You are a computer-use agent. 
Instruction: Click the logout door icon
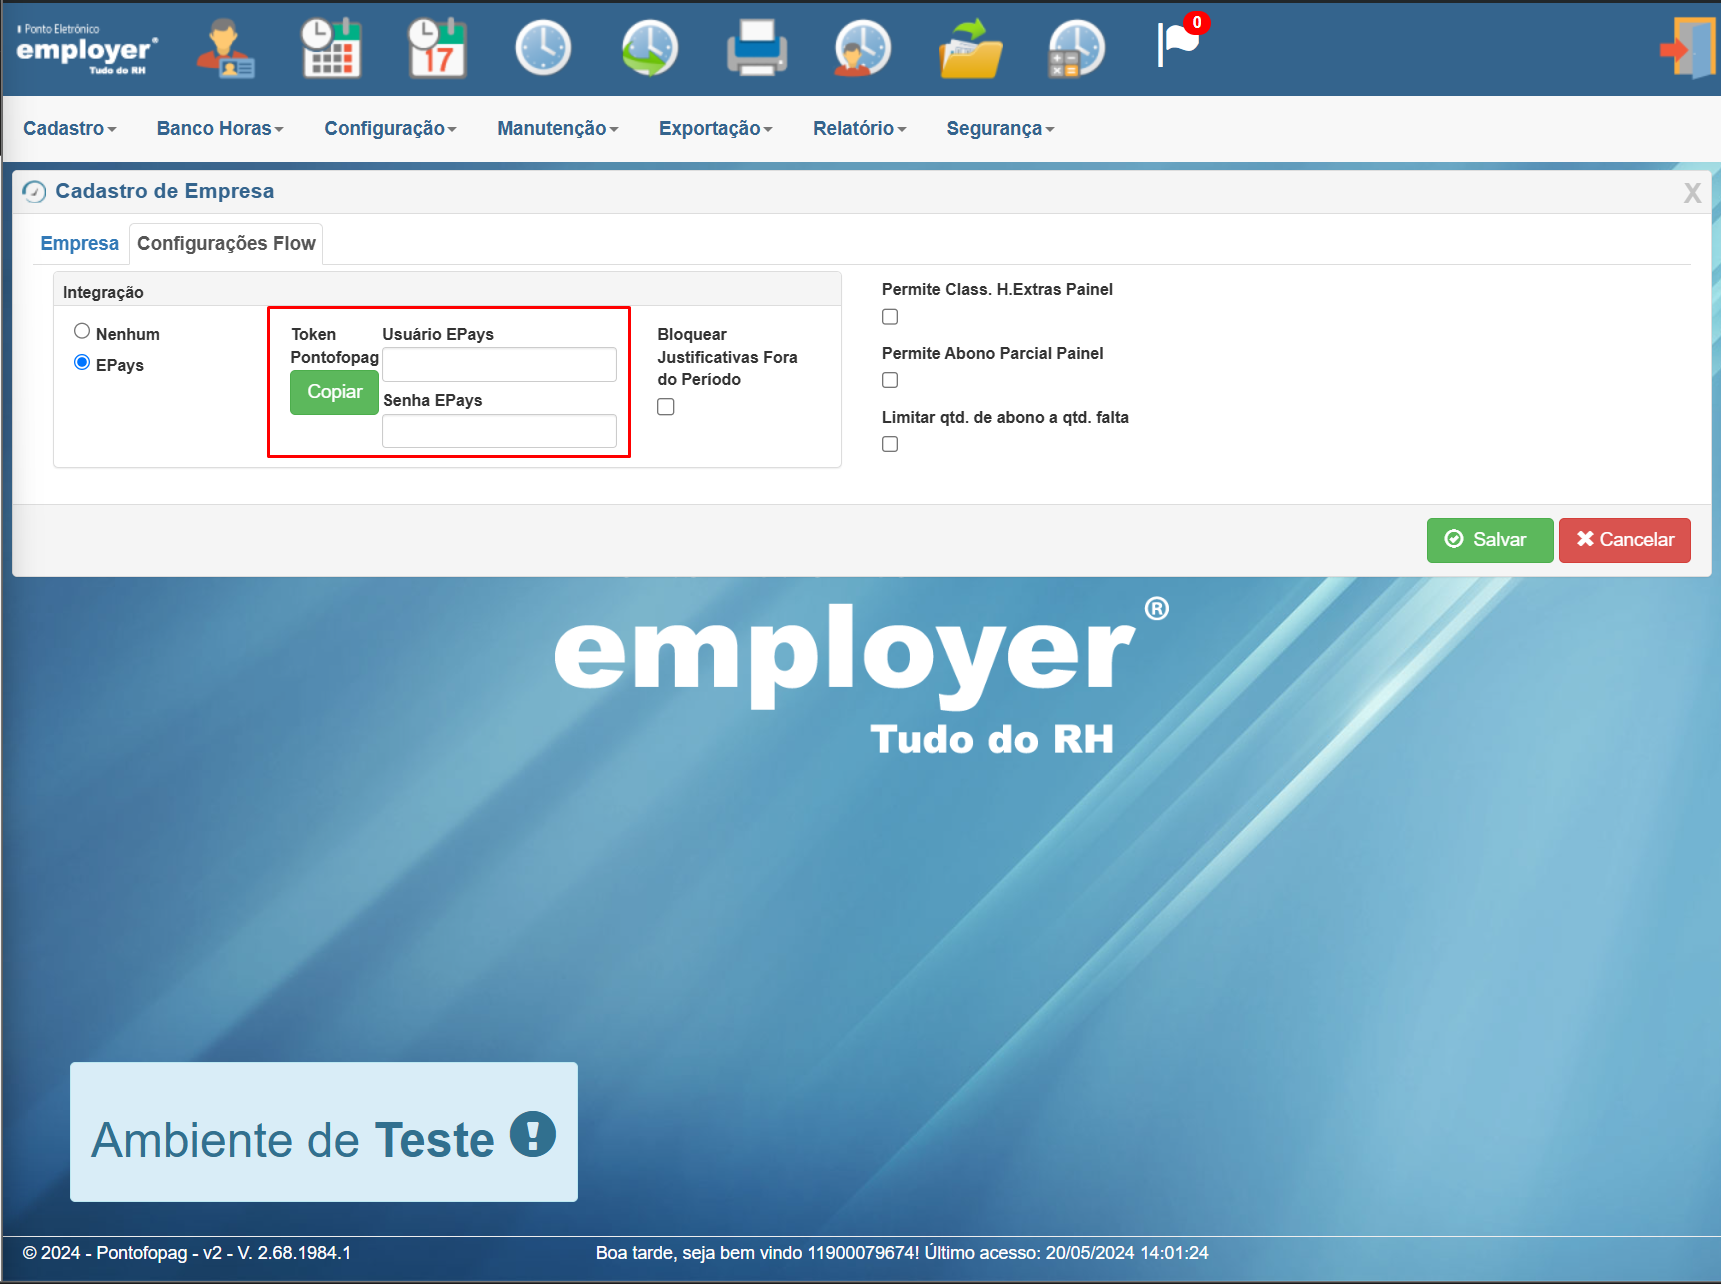click(1687, 48)
